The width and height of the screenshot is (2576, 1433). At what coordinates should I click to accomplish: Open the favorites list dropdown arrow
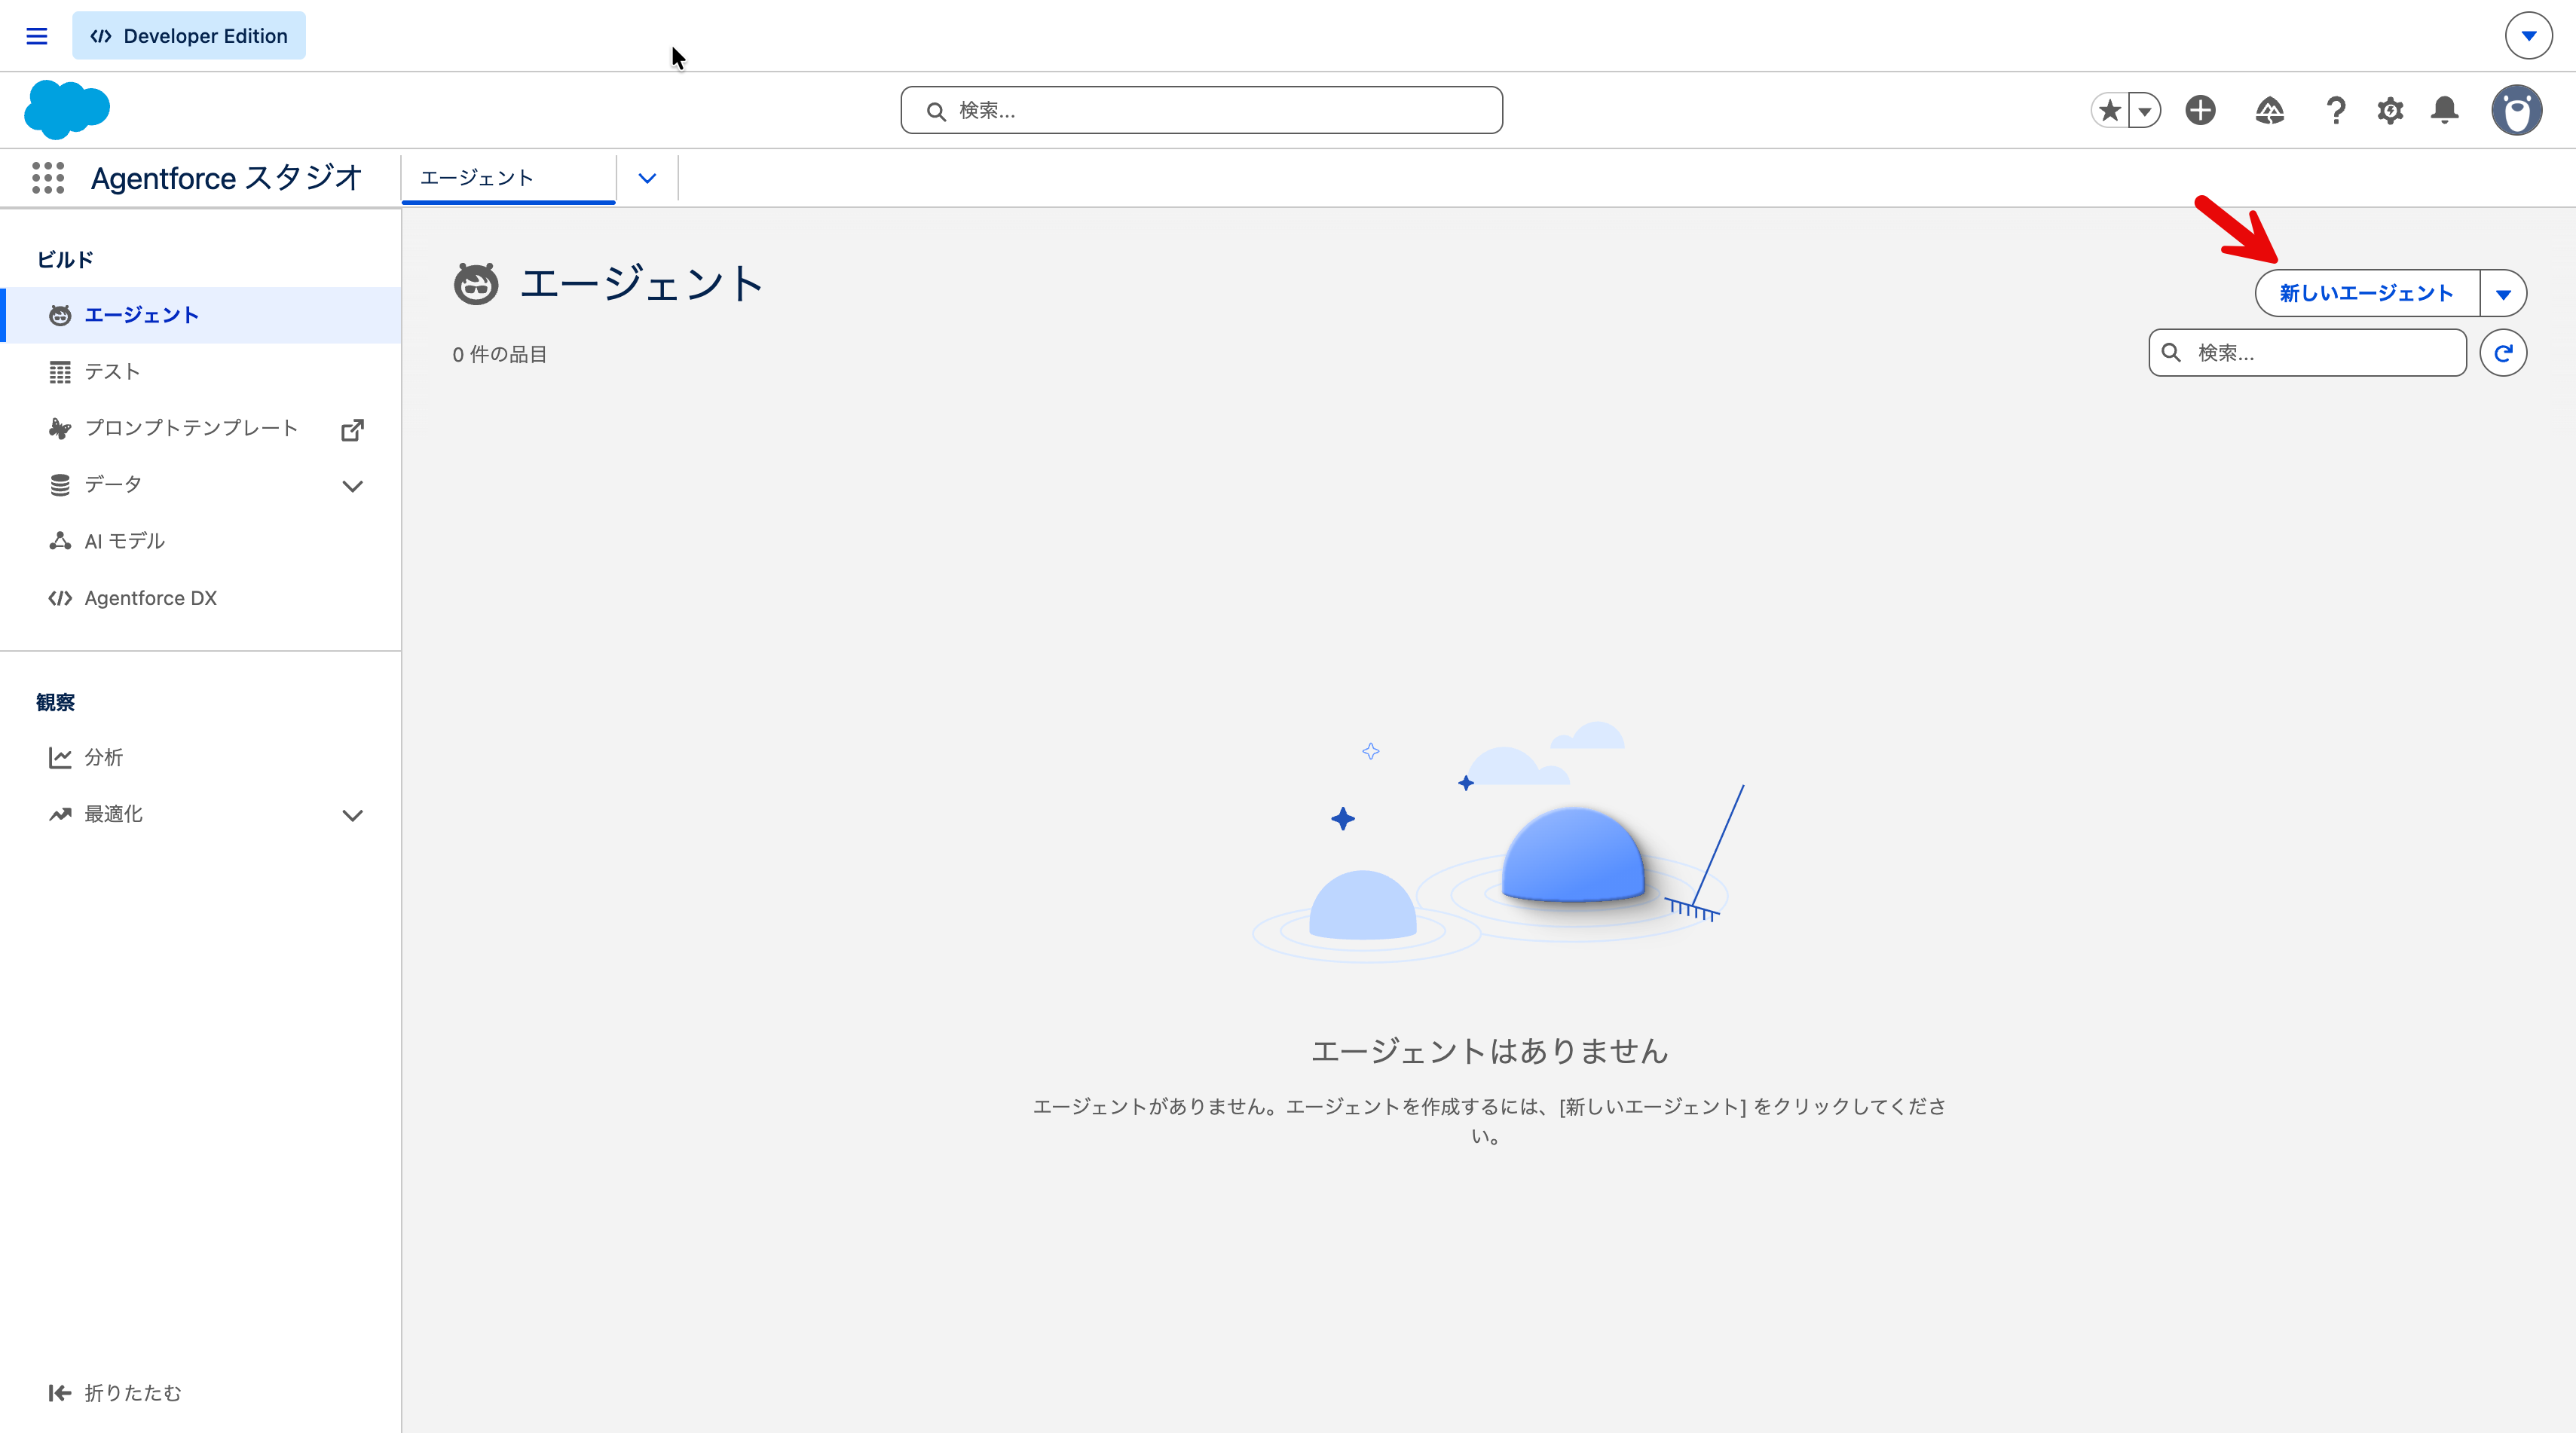coord(2144,110)
